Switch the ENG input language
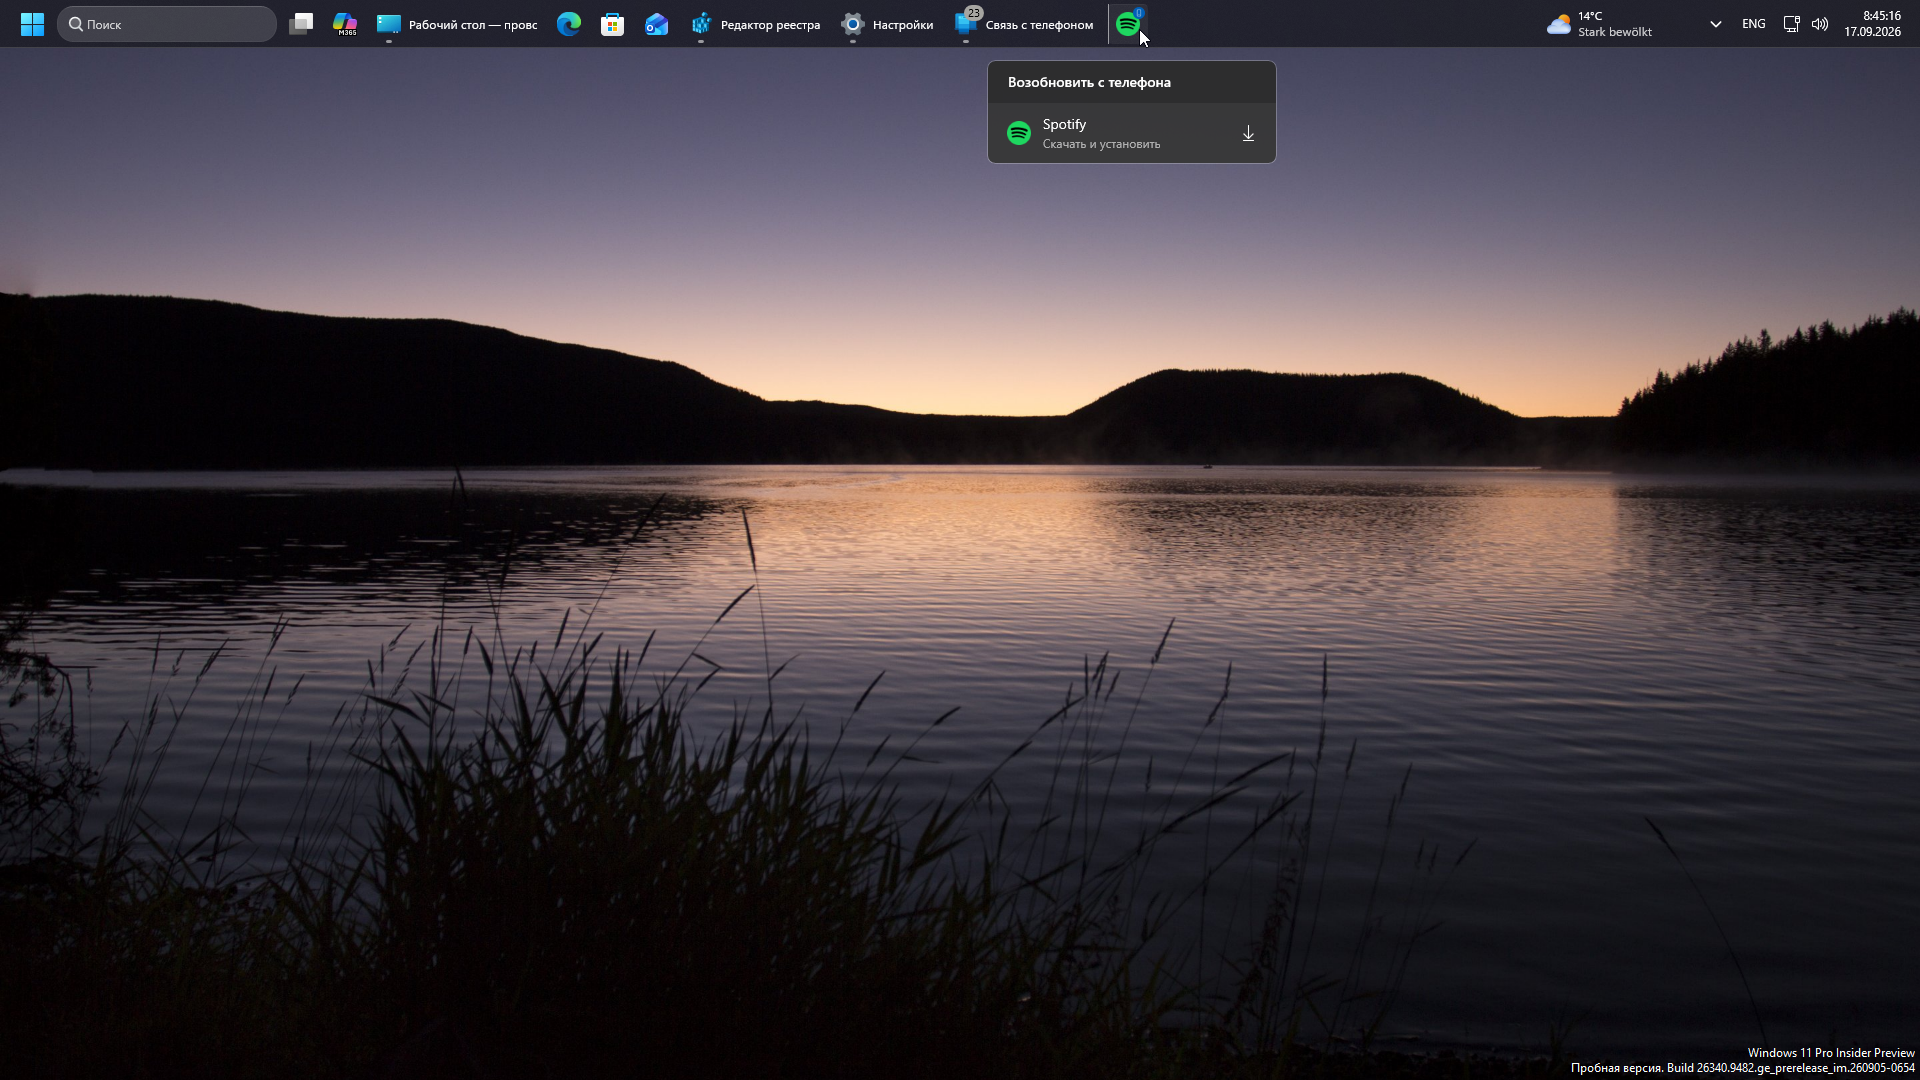This screenshot has width=1920, height=1080. 1753,24
